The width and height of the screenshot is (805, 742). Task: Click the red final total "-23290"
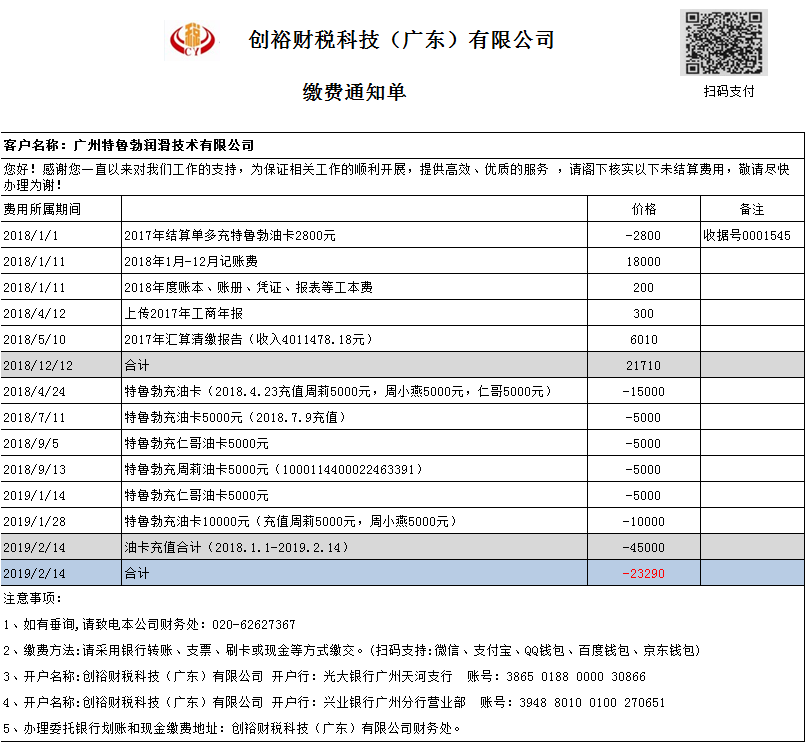click(x=643, y=574)
